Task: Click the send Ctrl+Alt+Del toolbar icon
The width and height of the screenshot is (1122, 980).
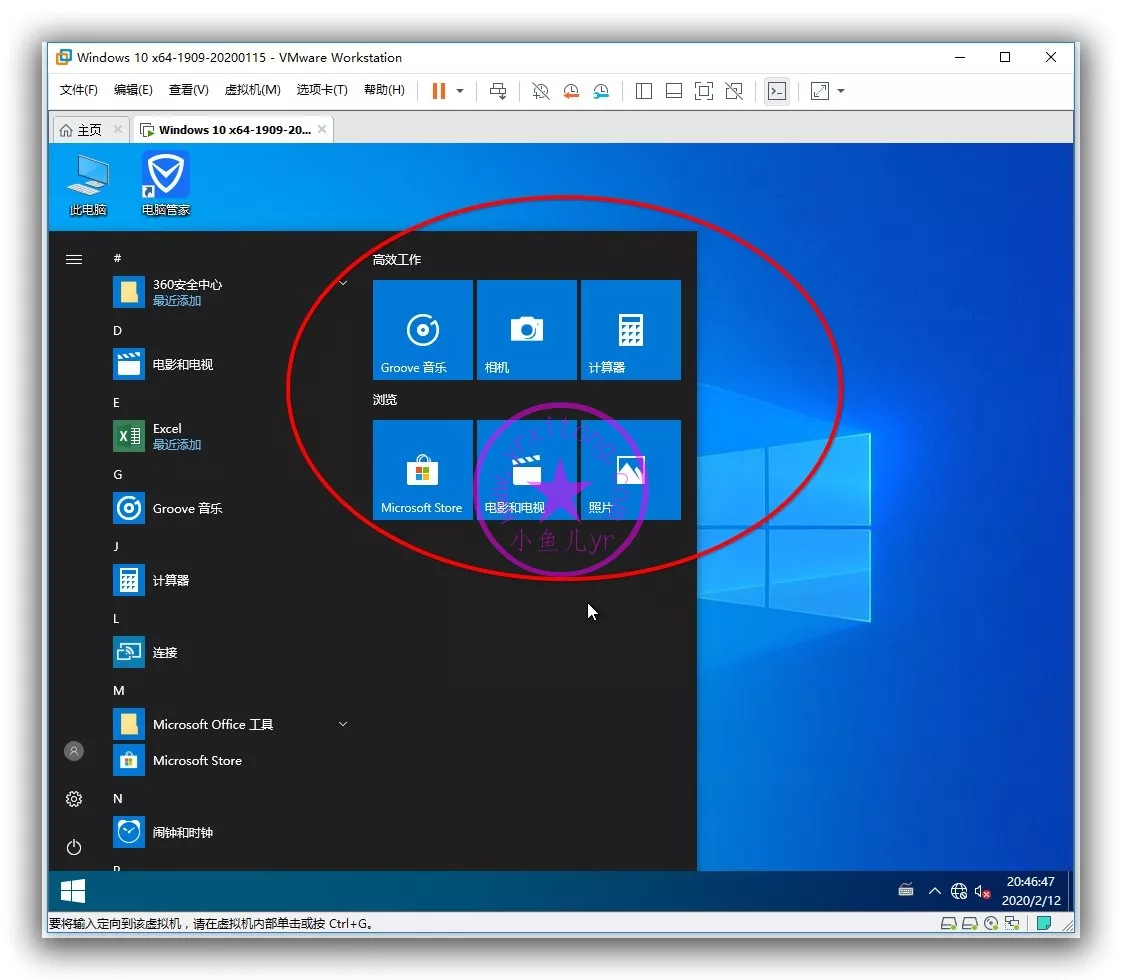Action: coord(498,91)
